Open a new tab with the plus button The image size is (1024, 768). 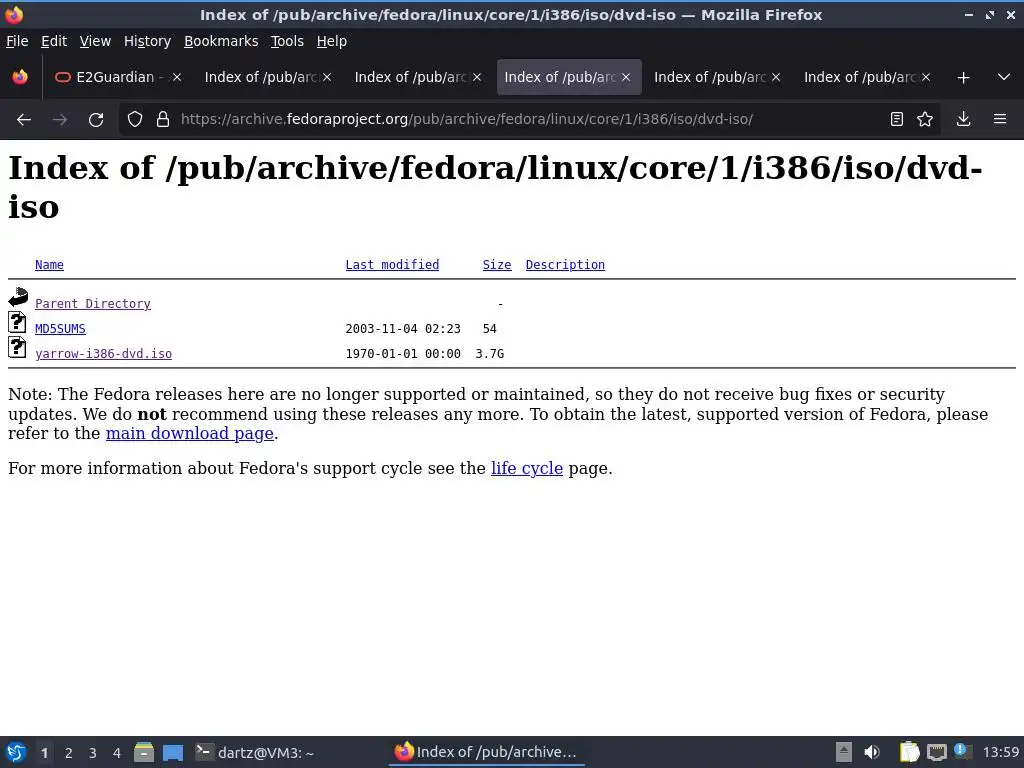click(x=963, y=78)
